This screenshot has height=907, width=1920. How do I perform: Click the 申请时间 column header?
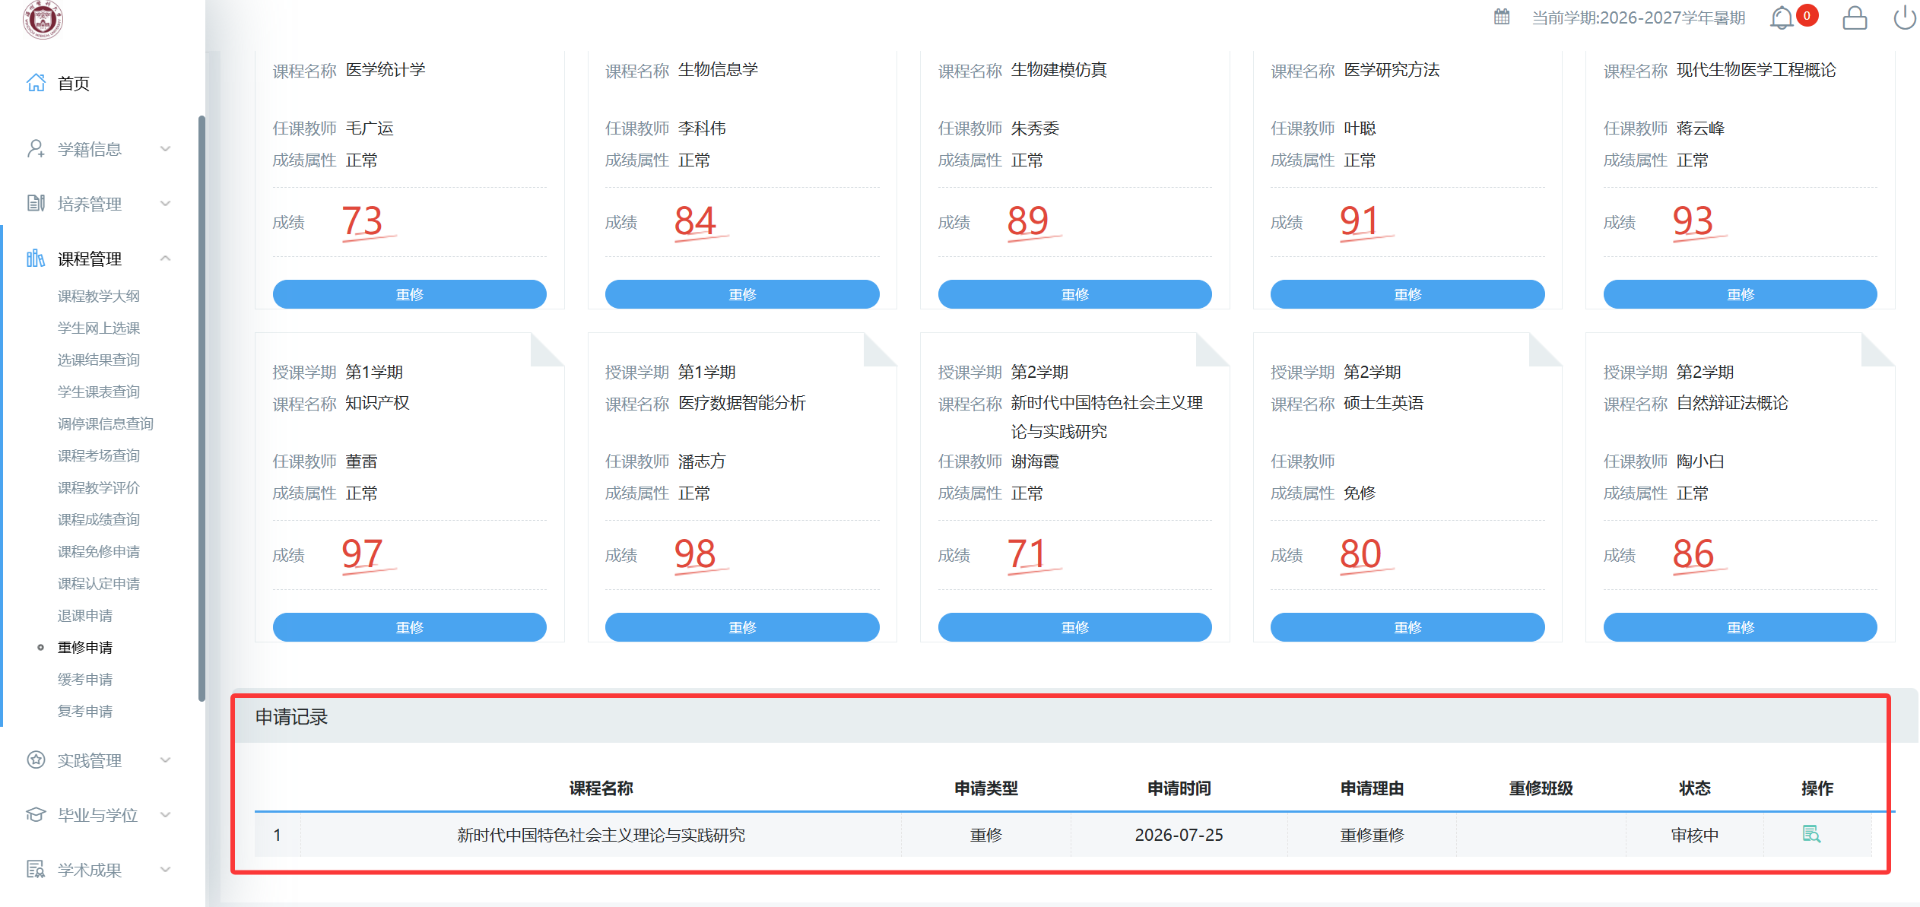[1179, 788]
